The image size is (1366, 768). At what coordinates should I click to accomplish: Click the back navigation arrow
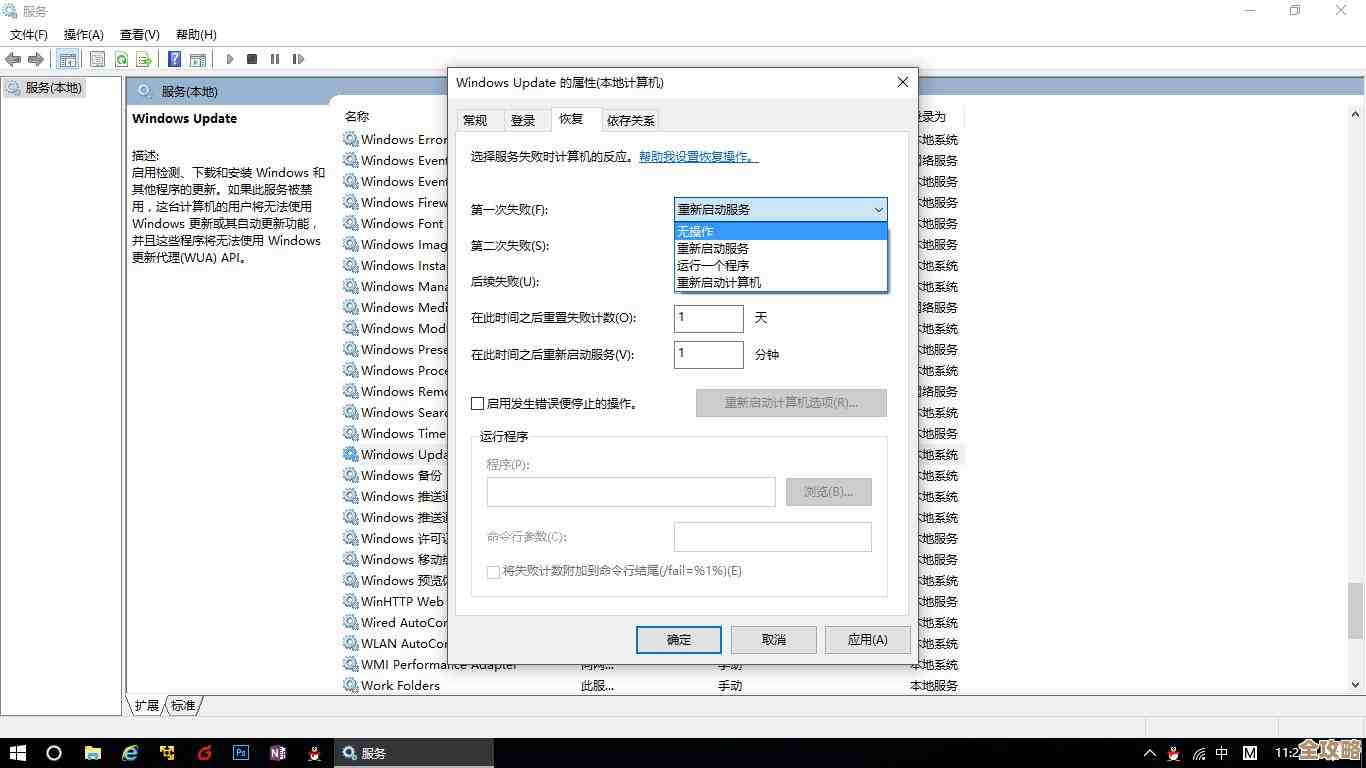(x=12, y=59)
